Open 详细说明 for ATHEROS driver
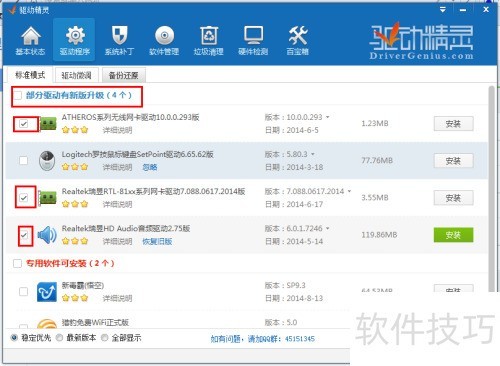500x366 pixels. point(117,130)
